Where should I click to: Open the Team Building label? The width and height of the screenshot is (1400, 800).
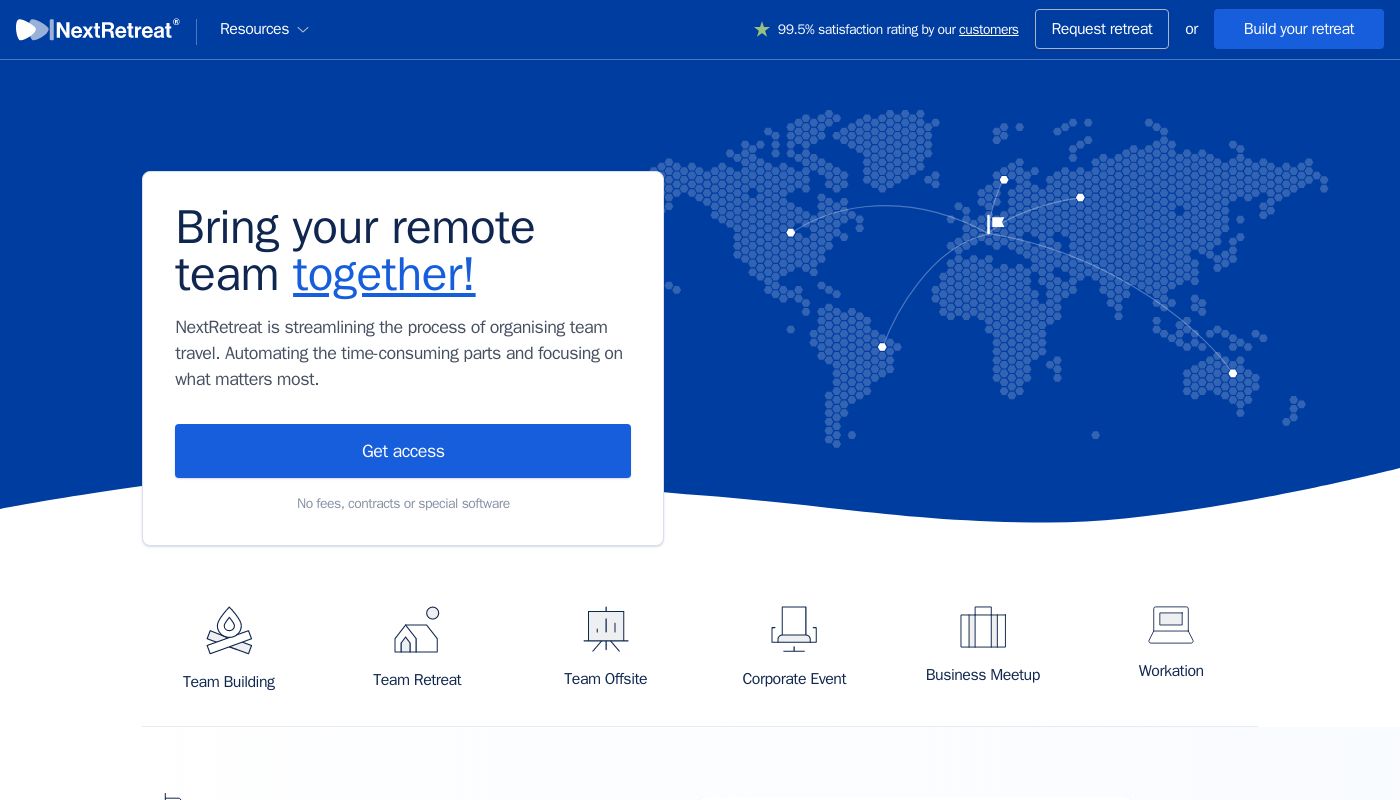229,682
